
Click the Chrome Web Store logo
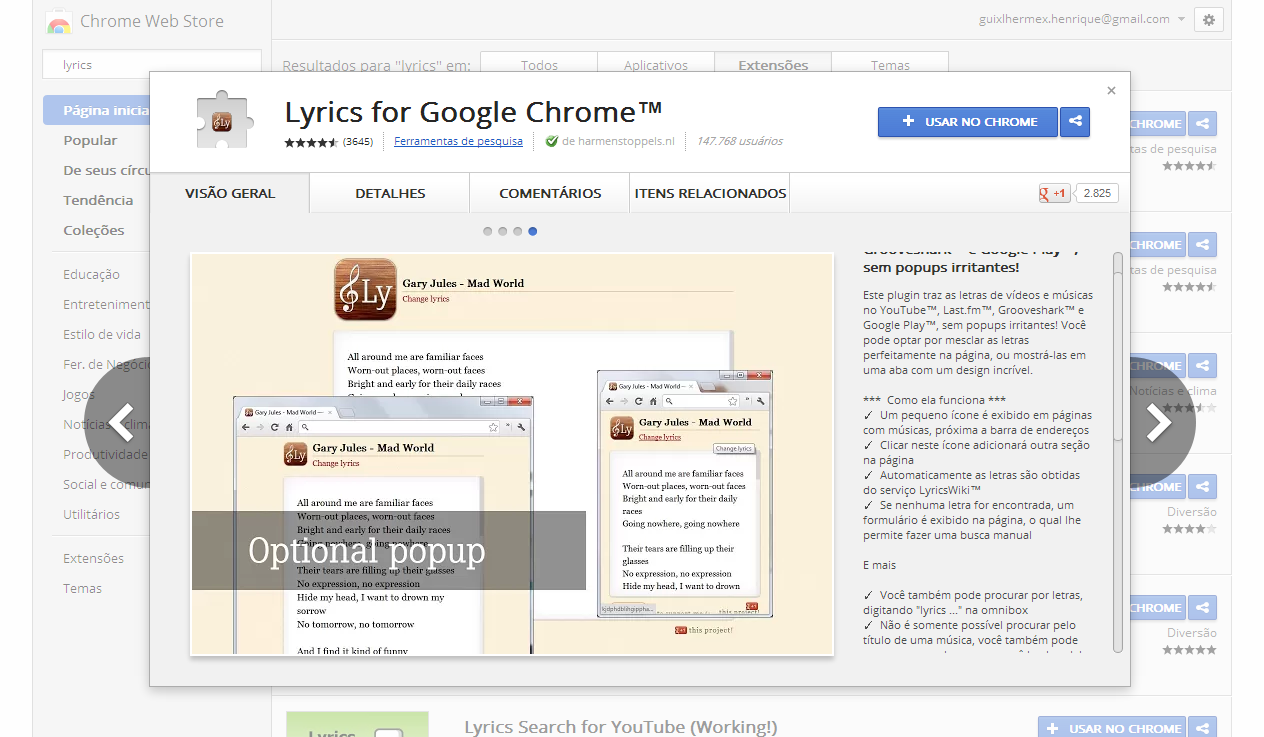(x=58, y=23)
